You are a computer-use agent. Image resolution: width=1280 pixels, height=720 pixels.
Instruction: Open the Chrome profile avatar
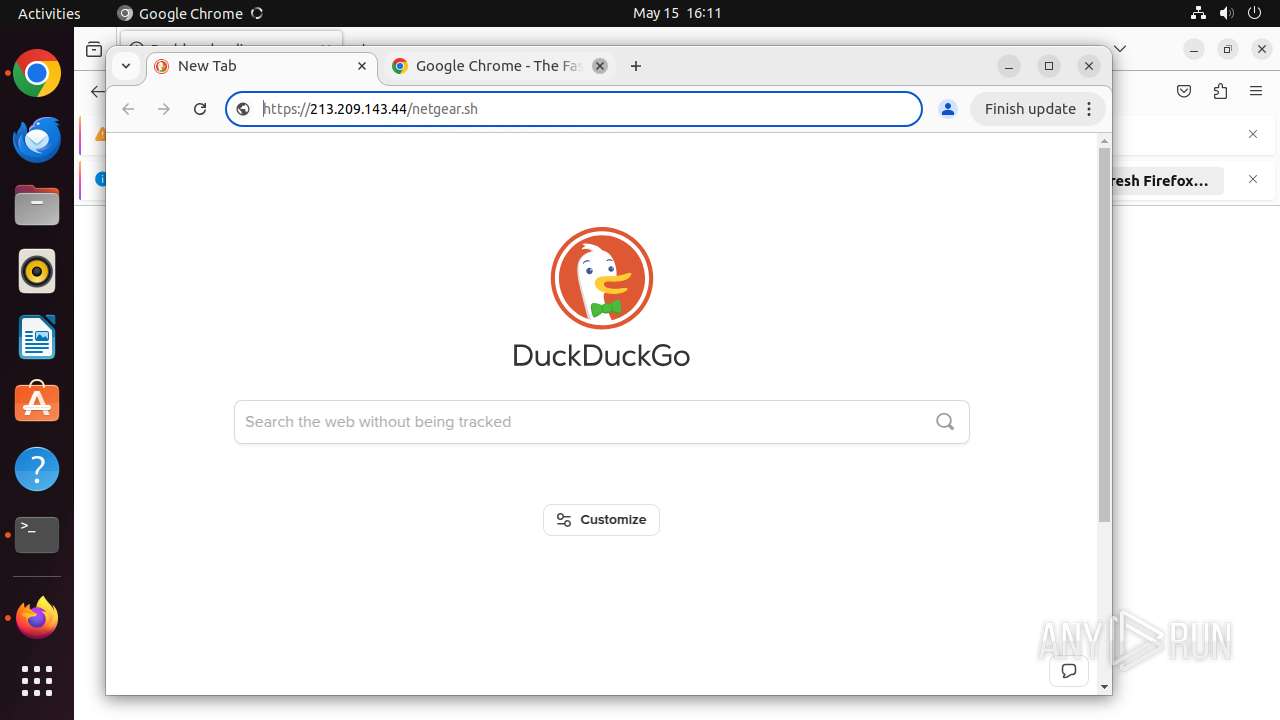tap(948, 109)
